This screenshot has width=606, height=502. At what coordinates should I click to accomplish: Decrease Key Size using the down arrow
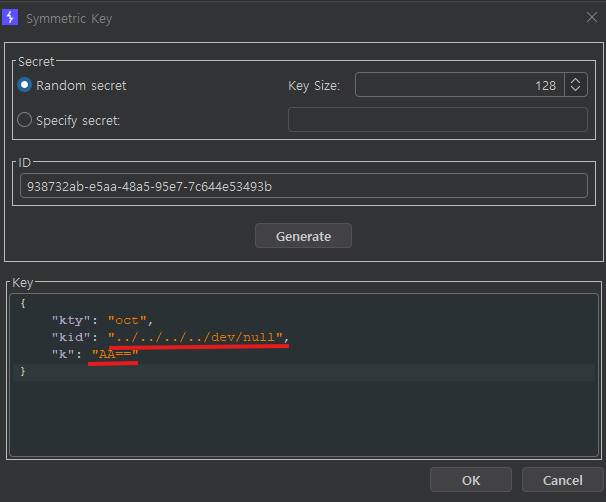tap(576, 90)
